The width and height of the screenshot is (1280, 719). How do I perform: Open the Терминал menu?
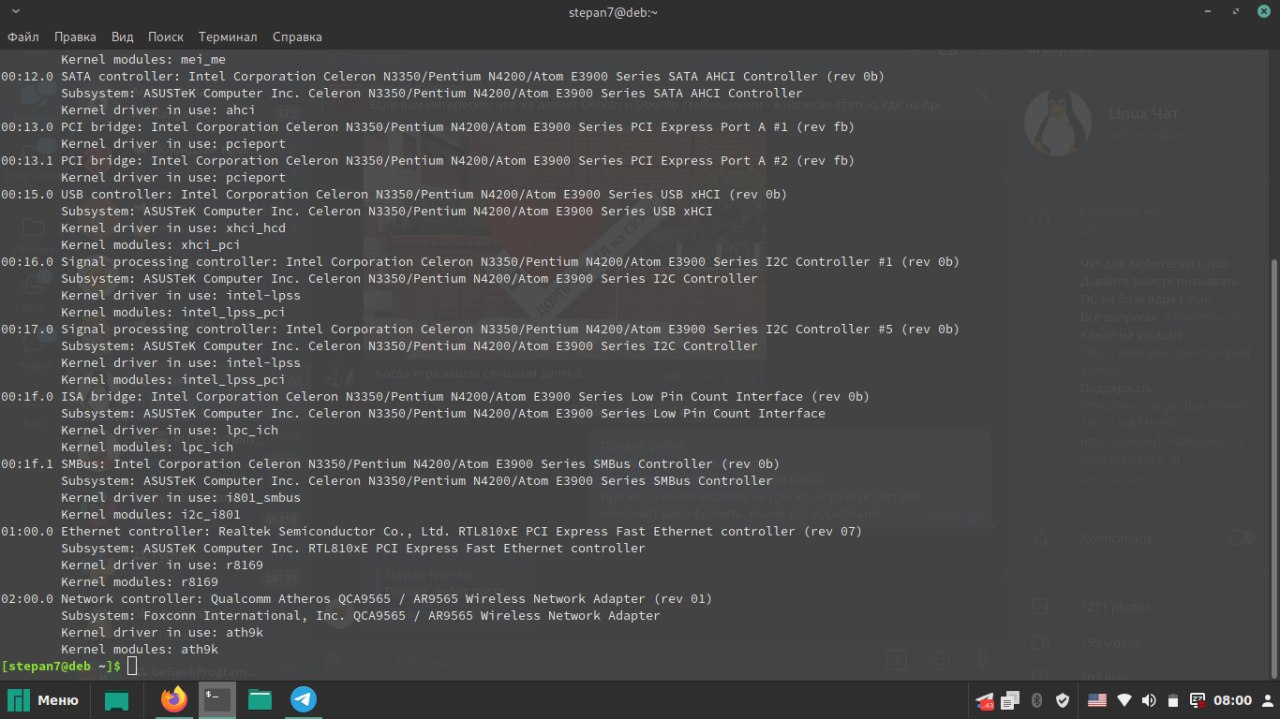[x=228, y=37]
